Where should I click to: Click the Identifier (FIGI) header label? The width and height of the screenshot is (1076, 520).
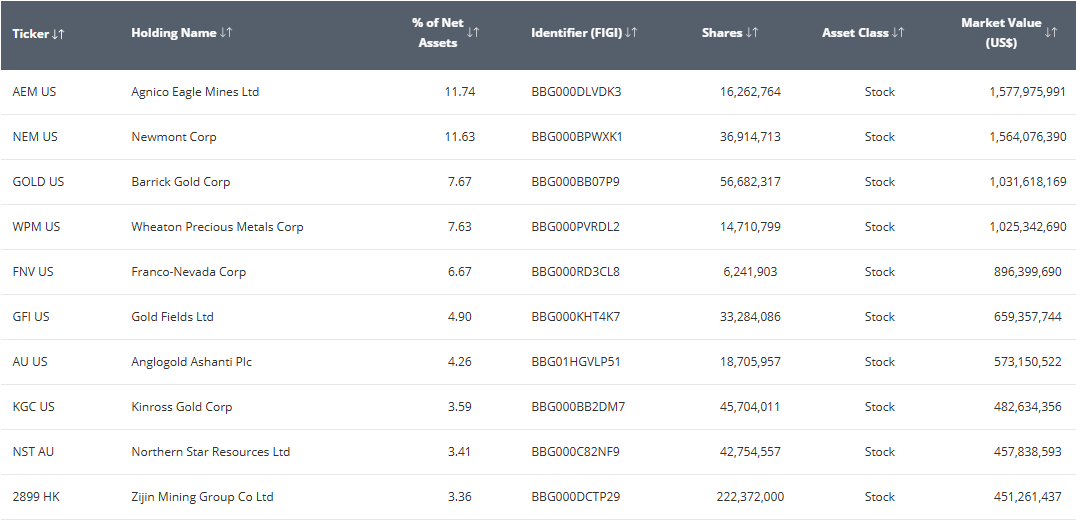click(576, 32)
